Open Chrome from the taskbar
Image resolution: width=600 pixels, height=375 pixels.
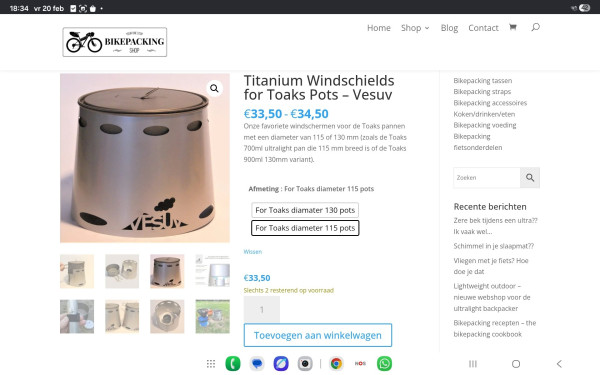[x=336, y=364]
